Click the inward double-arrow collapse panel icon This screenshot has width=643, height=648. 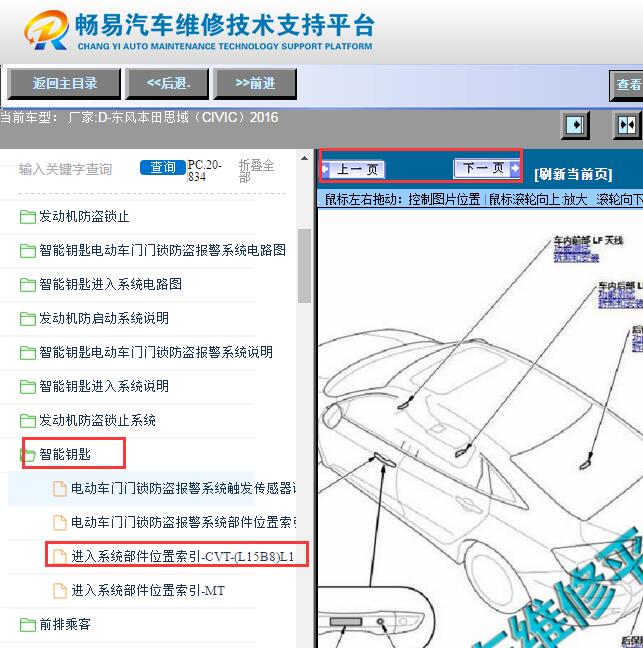[627, 125]
